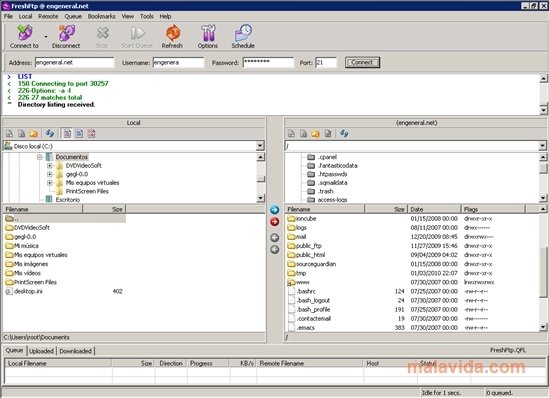Switch to the Uploaded tab
This screenshot has width=549, height=398.
(41, 351)
